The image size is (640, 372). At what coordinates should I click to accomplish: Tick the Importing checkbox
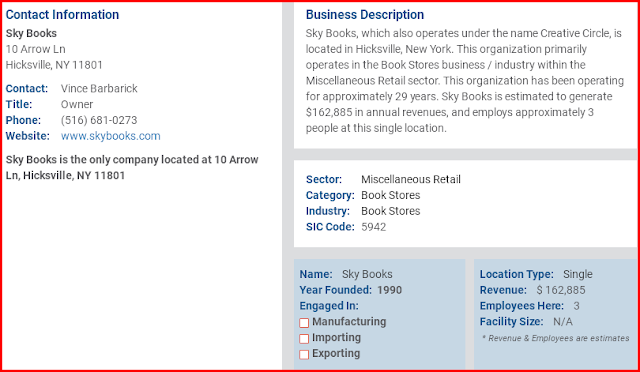[304, 339]
